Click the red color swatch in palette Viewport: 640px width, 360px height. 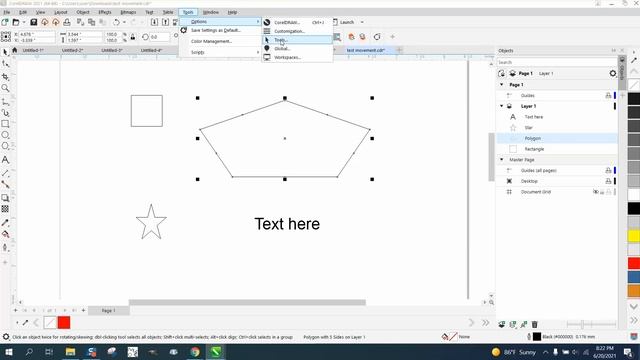(634, 263)
